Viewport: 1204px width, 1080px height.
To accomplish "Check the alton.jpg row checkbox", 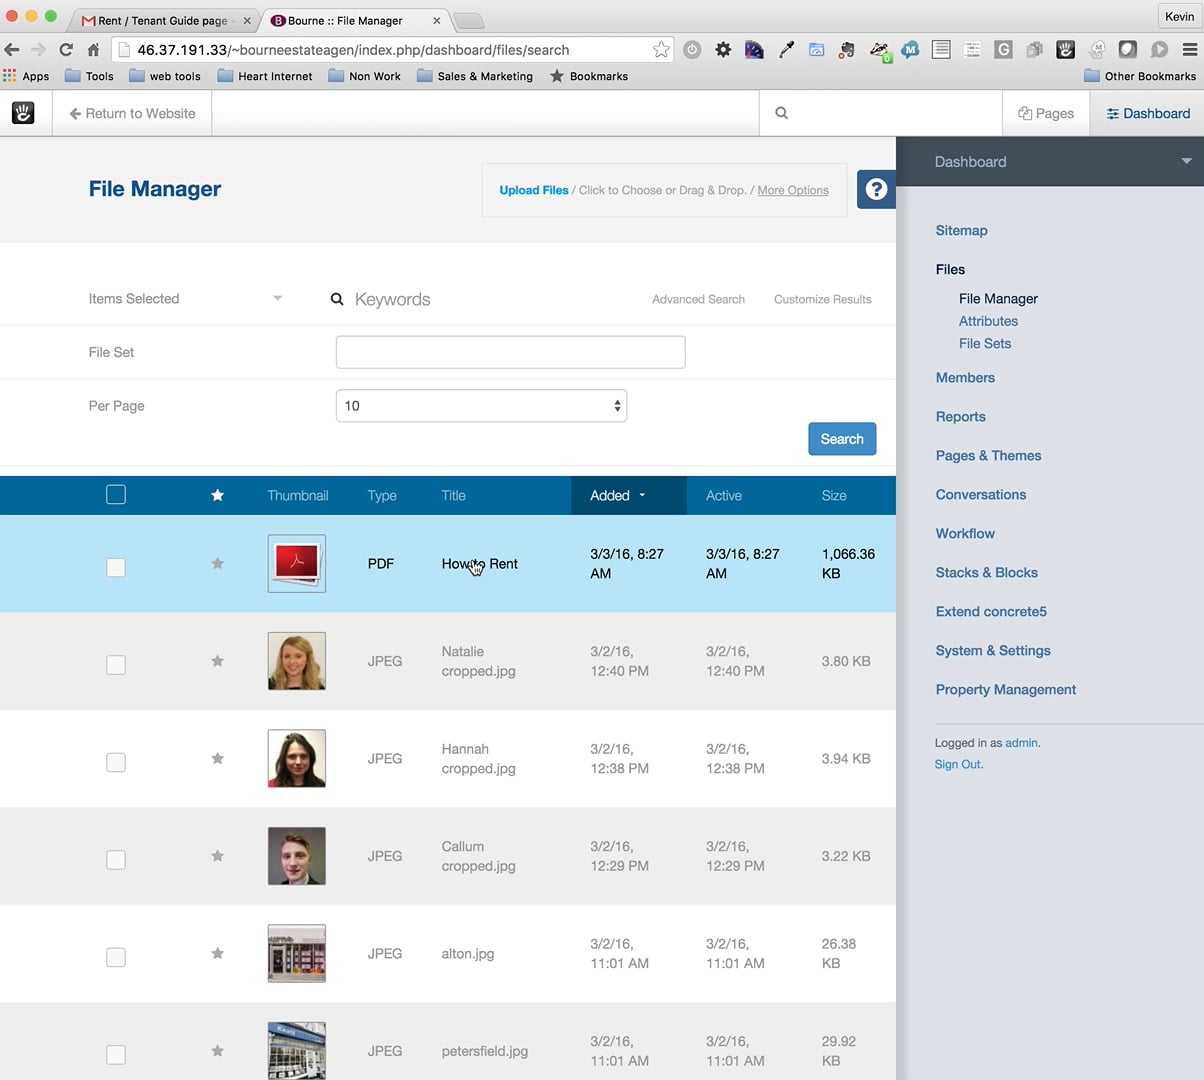I will coord(116,957).
